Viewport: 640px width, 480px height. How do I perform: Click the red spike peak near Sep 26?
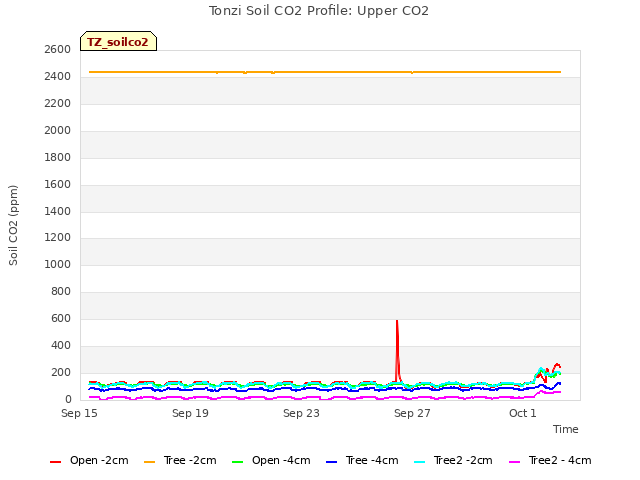click(397, 322)
